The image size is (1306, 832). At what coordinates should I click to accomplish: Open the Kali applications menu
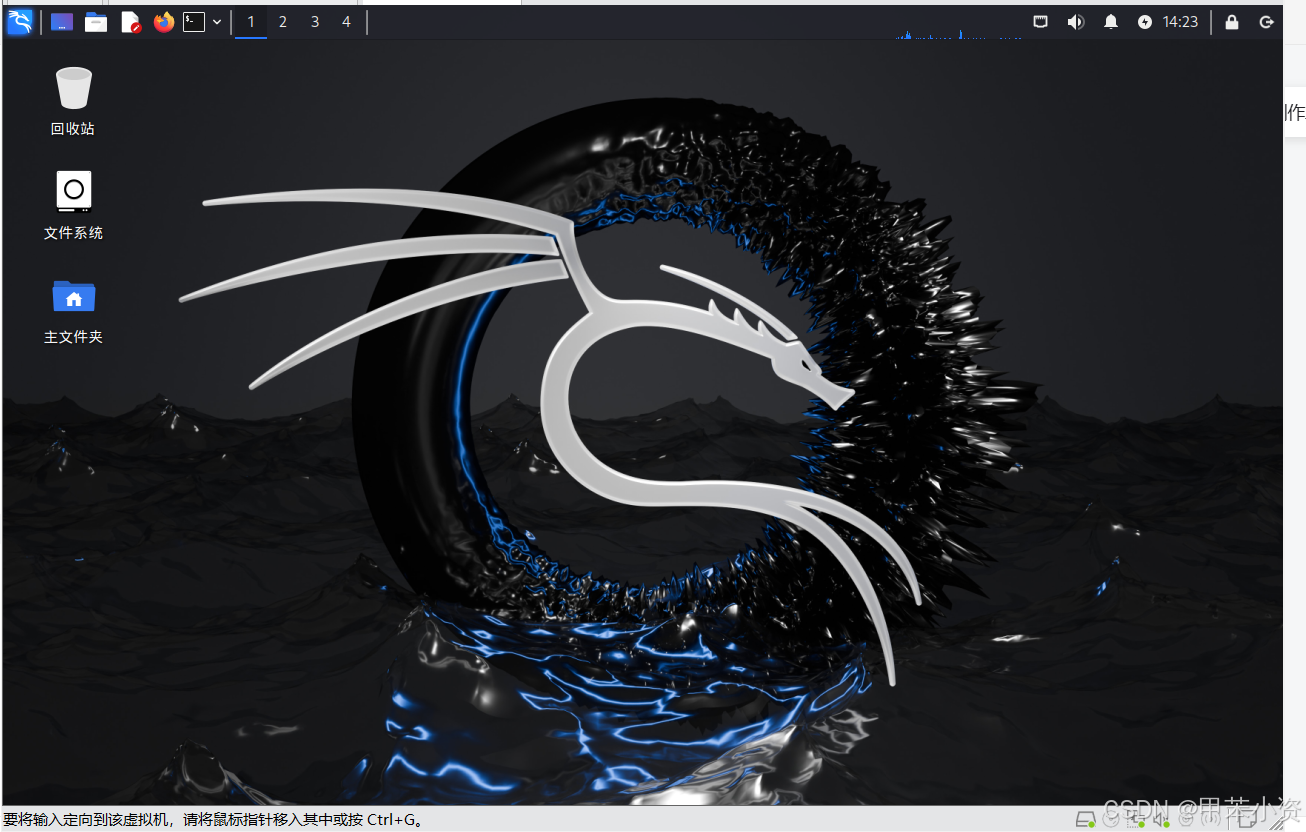(x=19, y=22)
